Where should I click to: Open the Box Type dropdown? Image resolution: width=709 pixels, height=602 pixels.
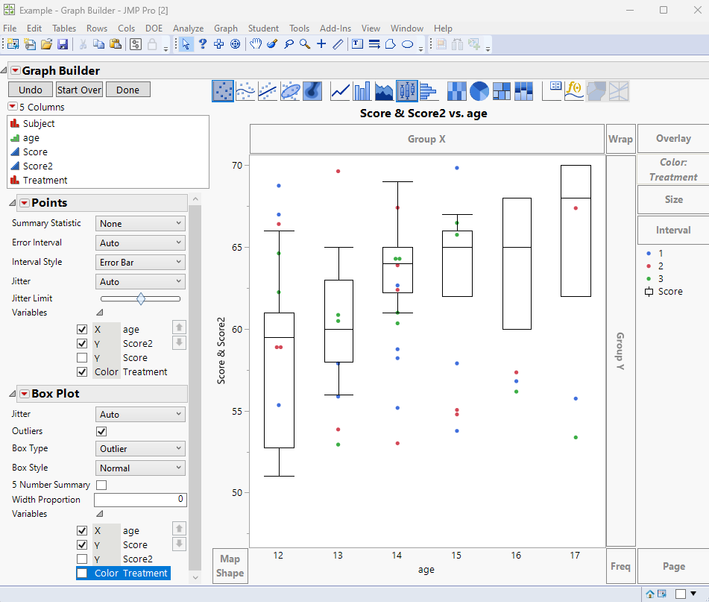tap(140, 449)
